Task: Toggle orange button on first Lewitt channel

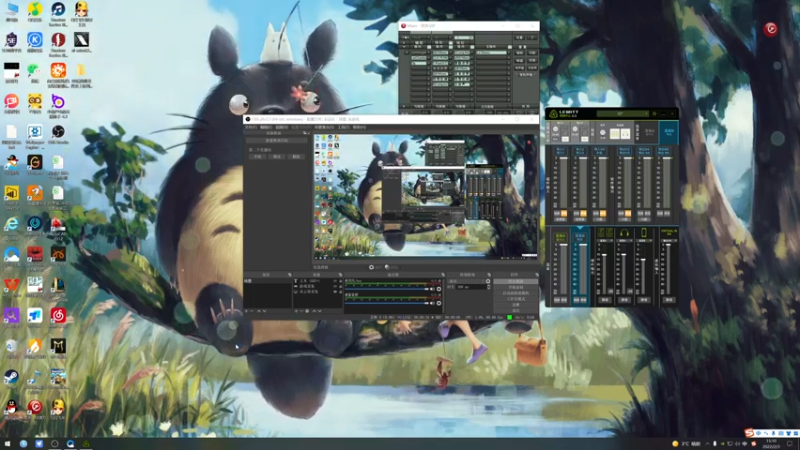Action: [564, 213]
